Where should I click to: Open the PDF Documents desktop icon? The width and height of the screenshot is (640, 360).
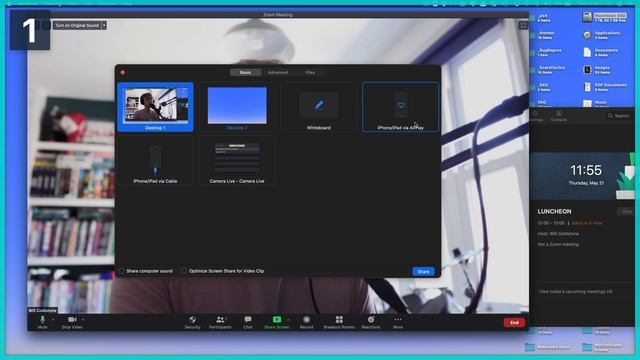click(x=587, y=87)
